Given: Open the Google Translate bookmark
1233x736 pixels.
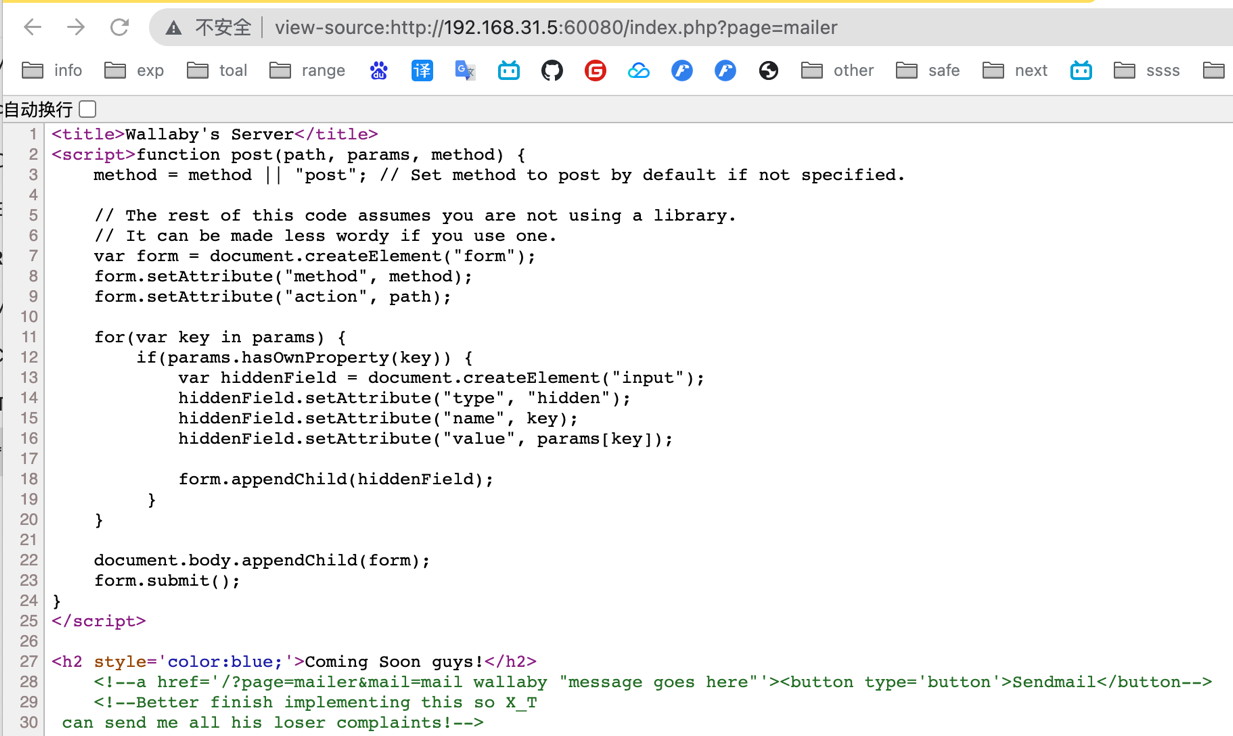Looking at the screenshot, I should [x=465, y=70].
